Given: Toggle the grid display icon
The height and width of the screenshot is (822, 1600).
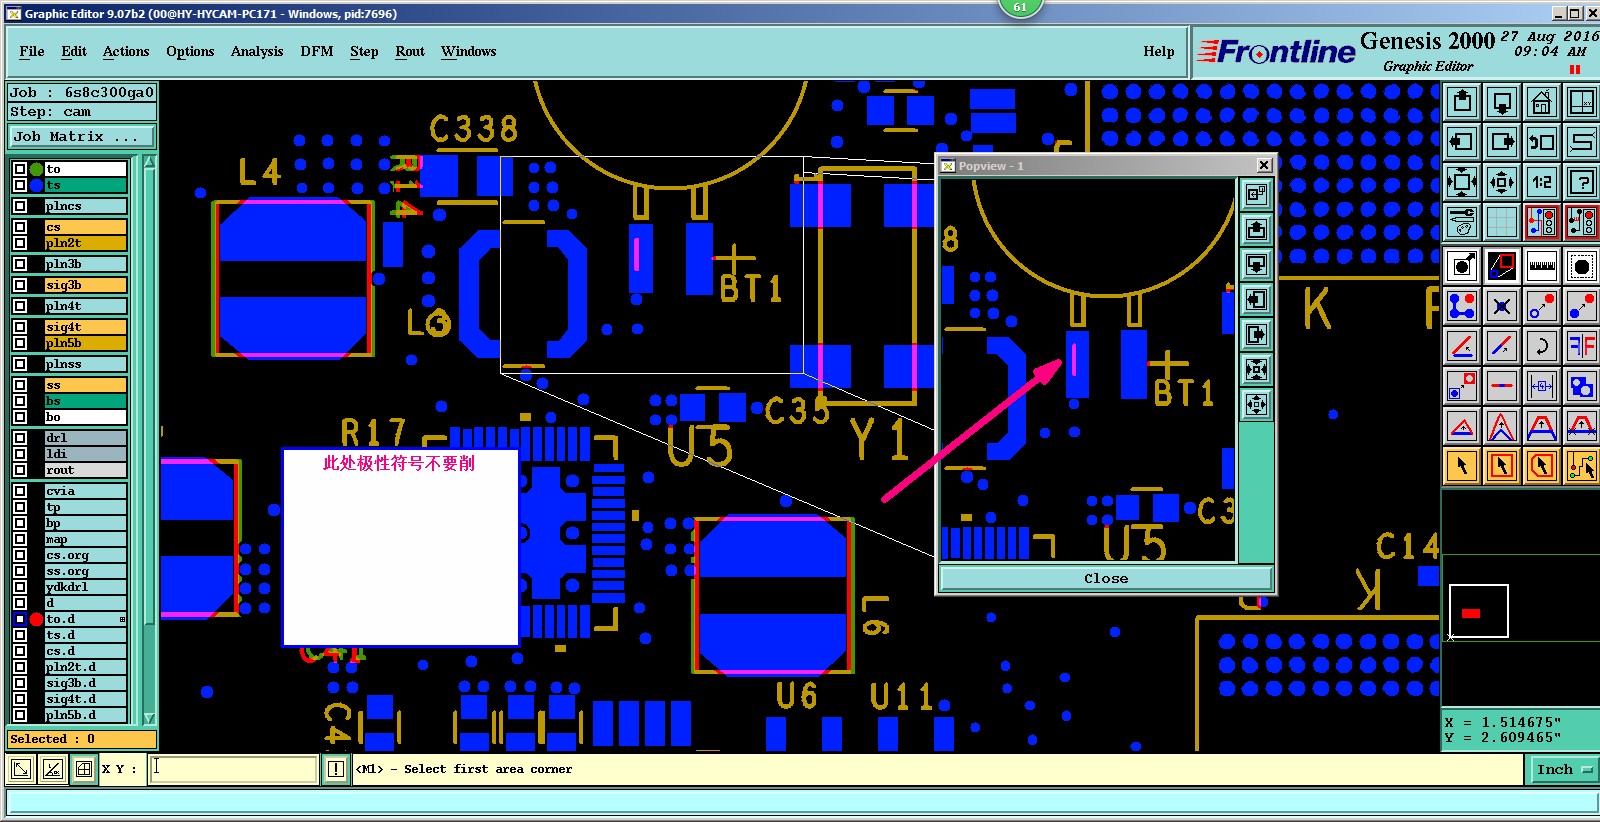Looking at the screenshot, I should tap(1502, 222).
